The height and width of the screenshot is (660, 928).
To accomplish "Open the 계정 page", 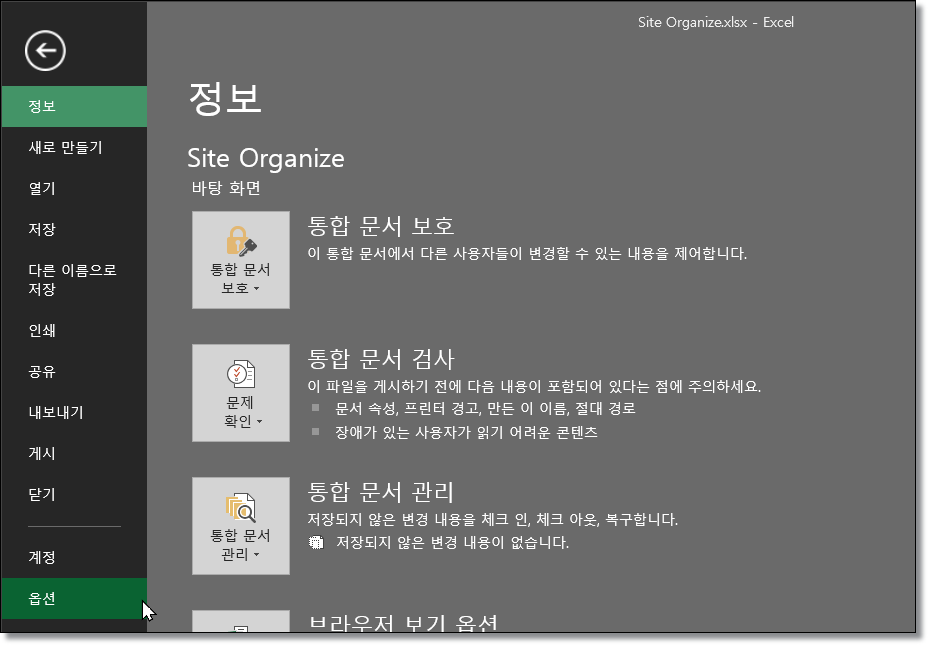I will click(x=74, y=557).
